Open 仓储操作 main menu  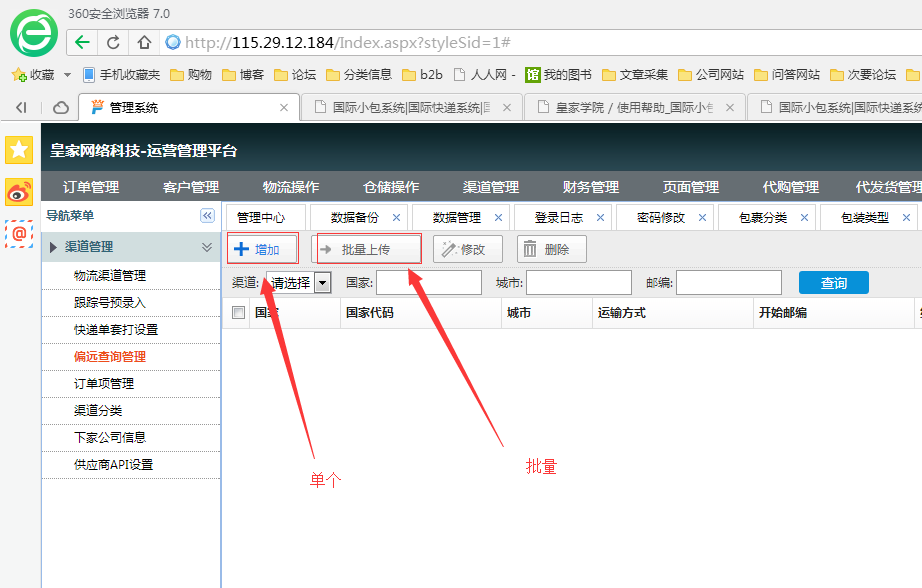point(391,187)
